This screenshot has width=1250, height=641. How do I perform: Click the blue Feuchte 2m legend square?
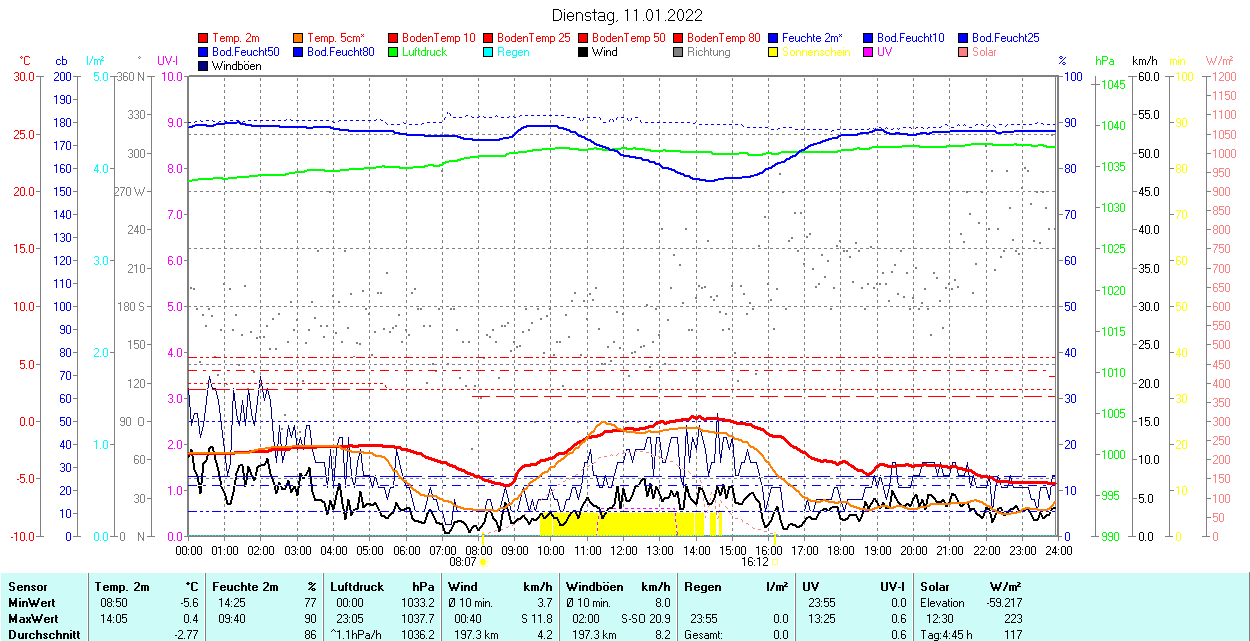click(773, 38)
